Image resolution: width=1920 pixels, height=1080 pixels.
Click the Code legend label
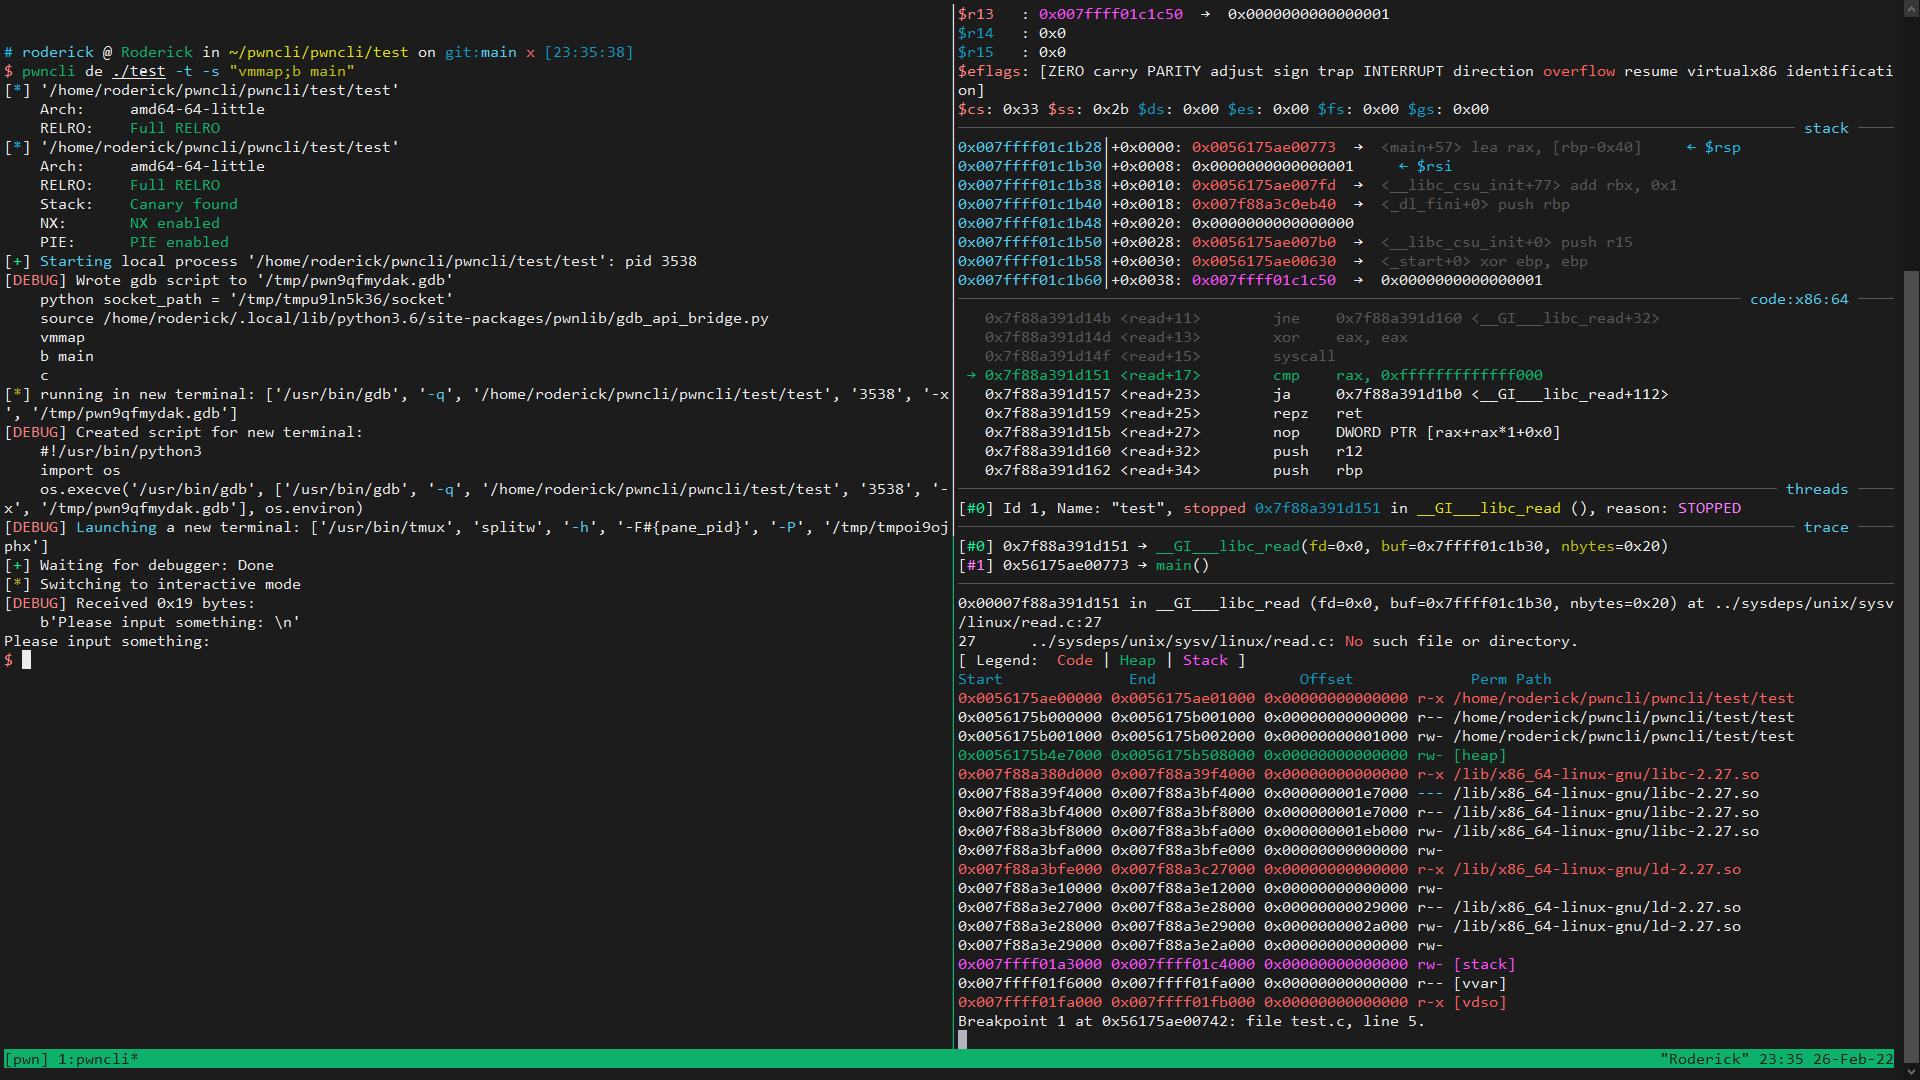pyautogui.click(x=1074, y=660)
